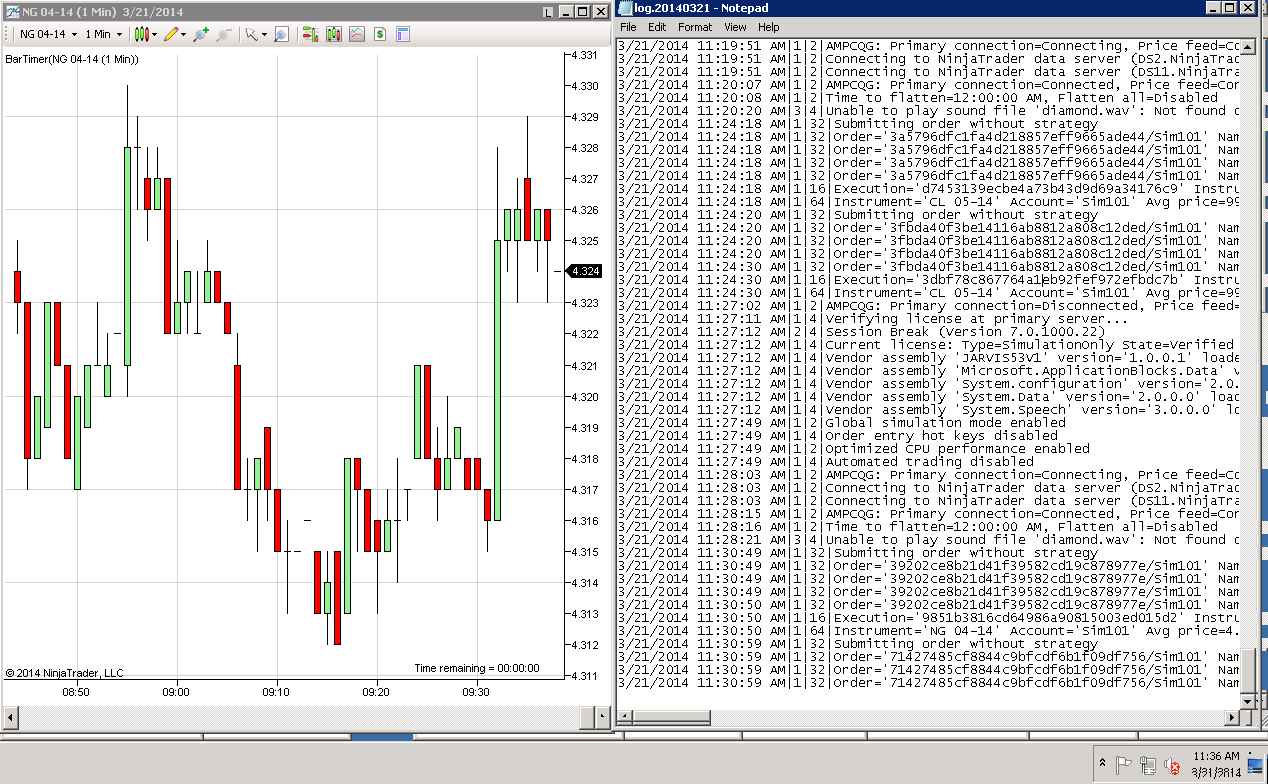This screenshot has width=1268, height=784.
Task: Click the network tray icon
Action: coord(1148,765)
